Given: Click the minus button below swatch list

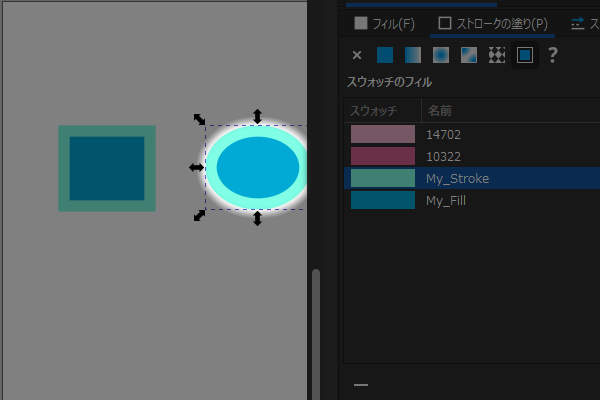Looking at the screenshot, I should pos(360,385).
